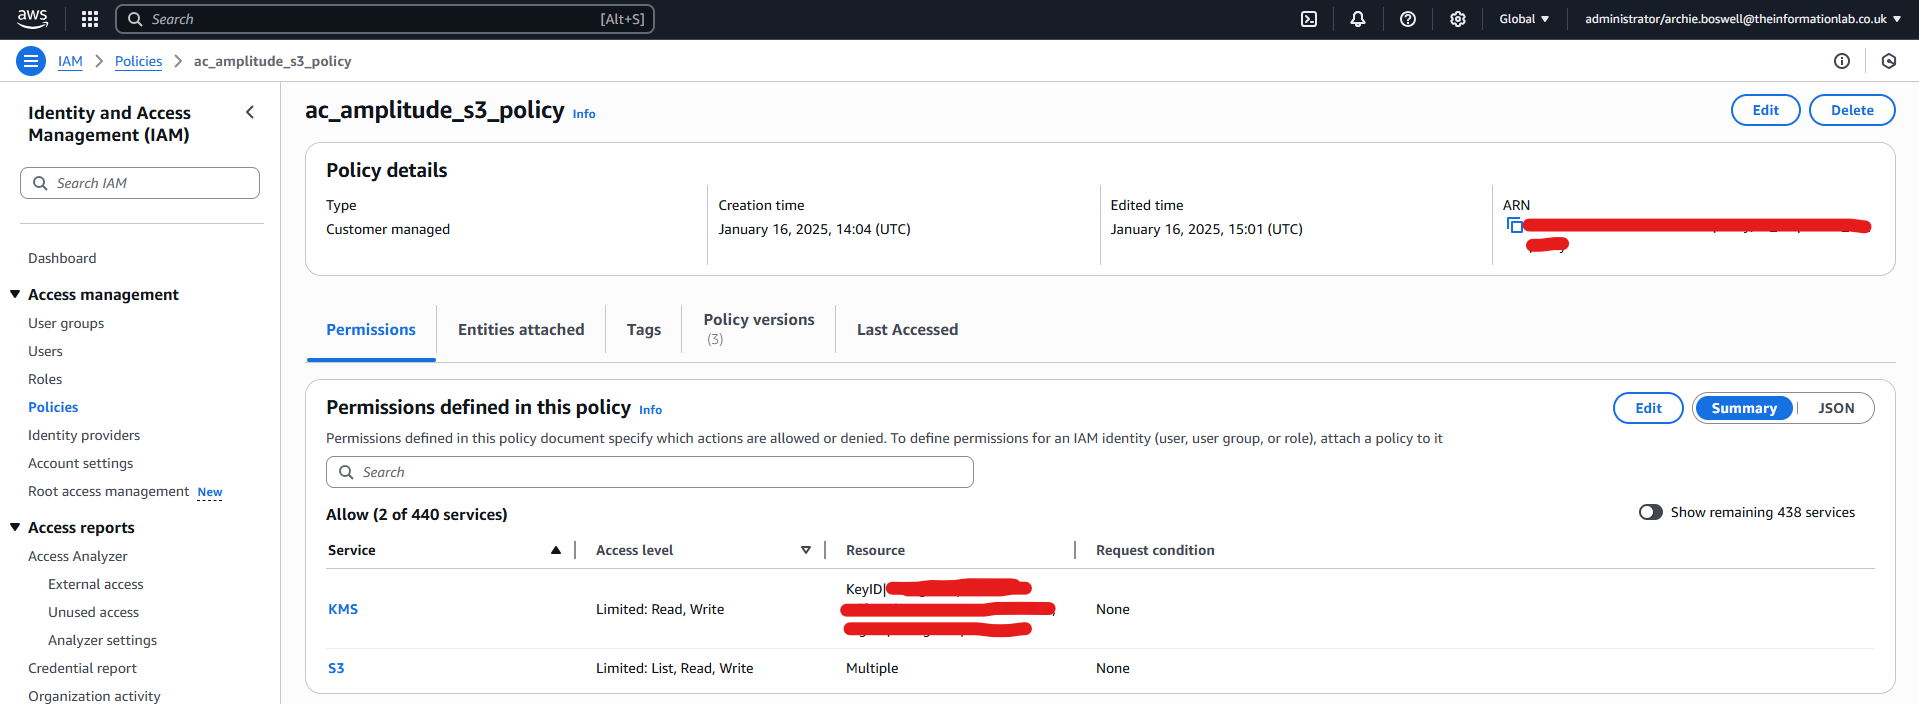Open the administrator account menu dropdown
This screenshot has height=704, width=1919.
(1743, 19)
